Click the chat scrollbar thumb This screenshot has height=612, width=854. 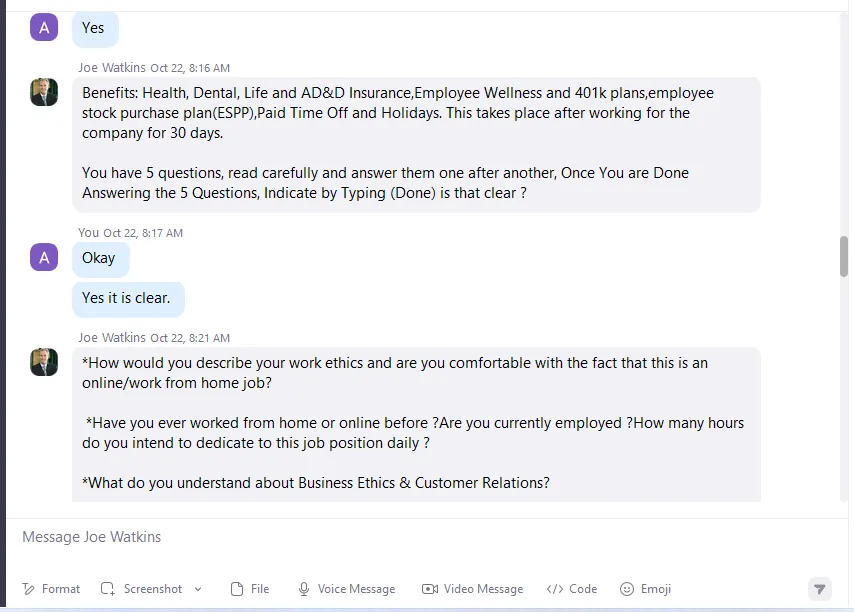tap(844, 256)
